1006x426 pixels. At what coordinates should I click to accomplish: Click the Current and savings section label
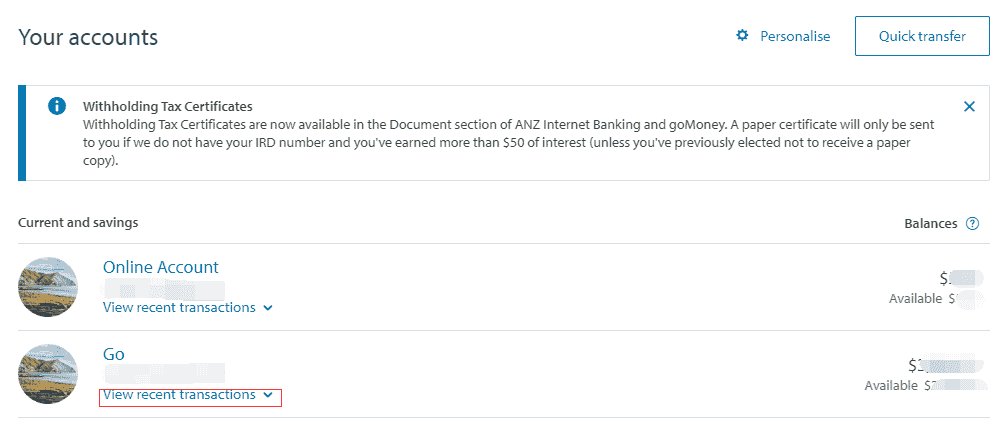coord(78,222)
